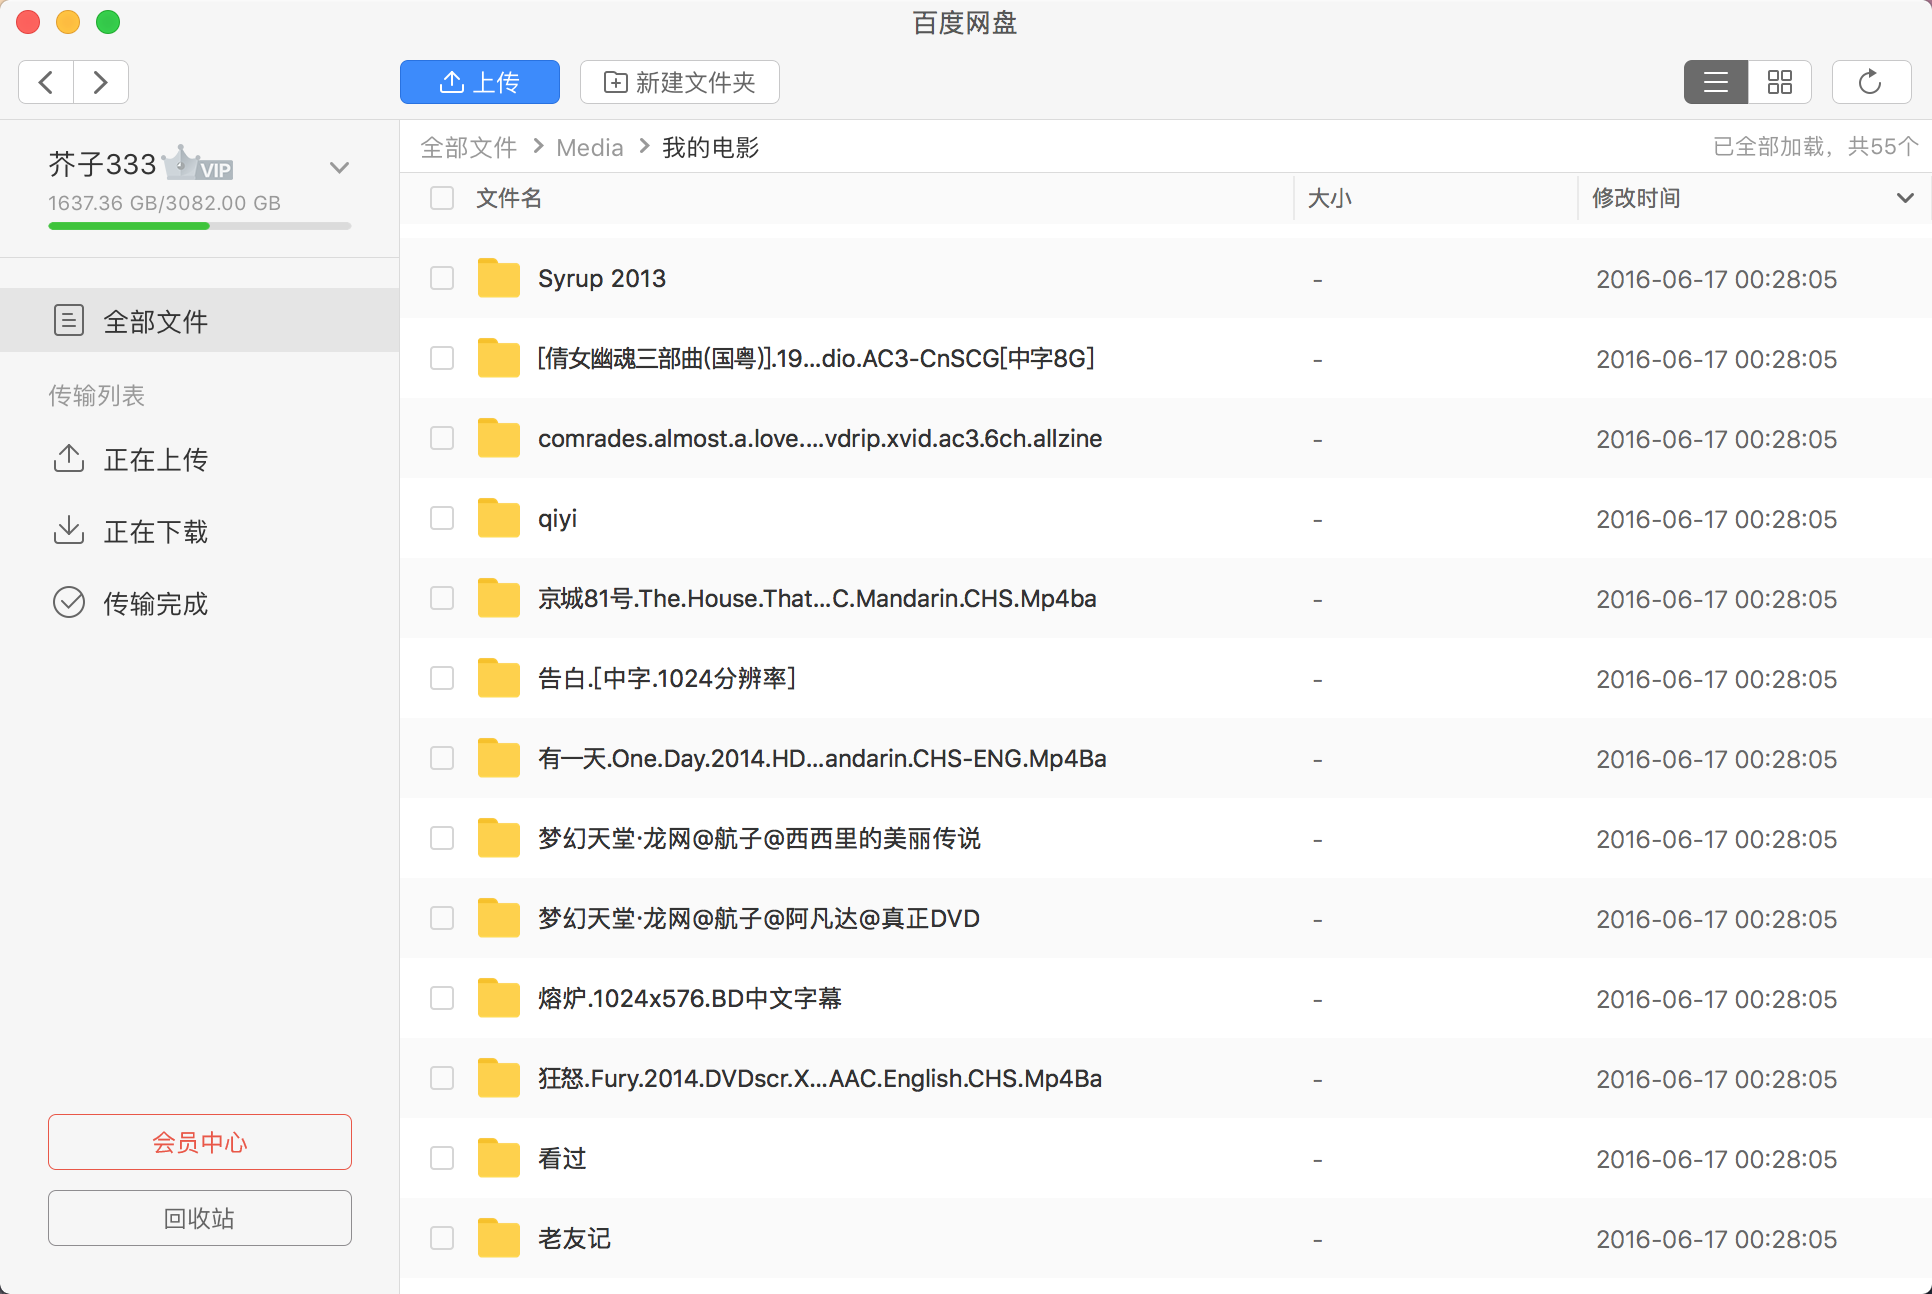Viewport: 1932px width, 1294px height.
Task: Click folder icon of 京城81号
Action: pyautogui.click(x=498, y=598)
